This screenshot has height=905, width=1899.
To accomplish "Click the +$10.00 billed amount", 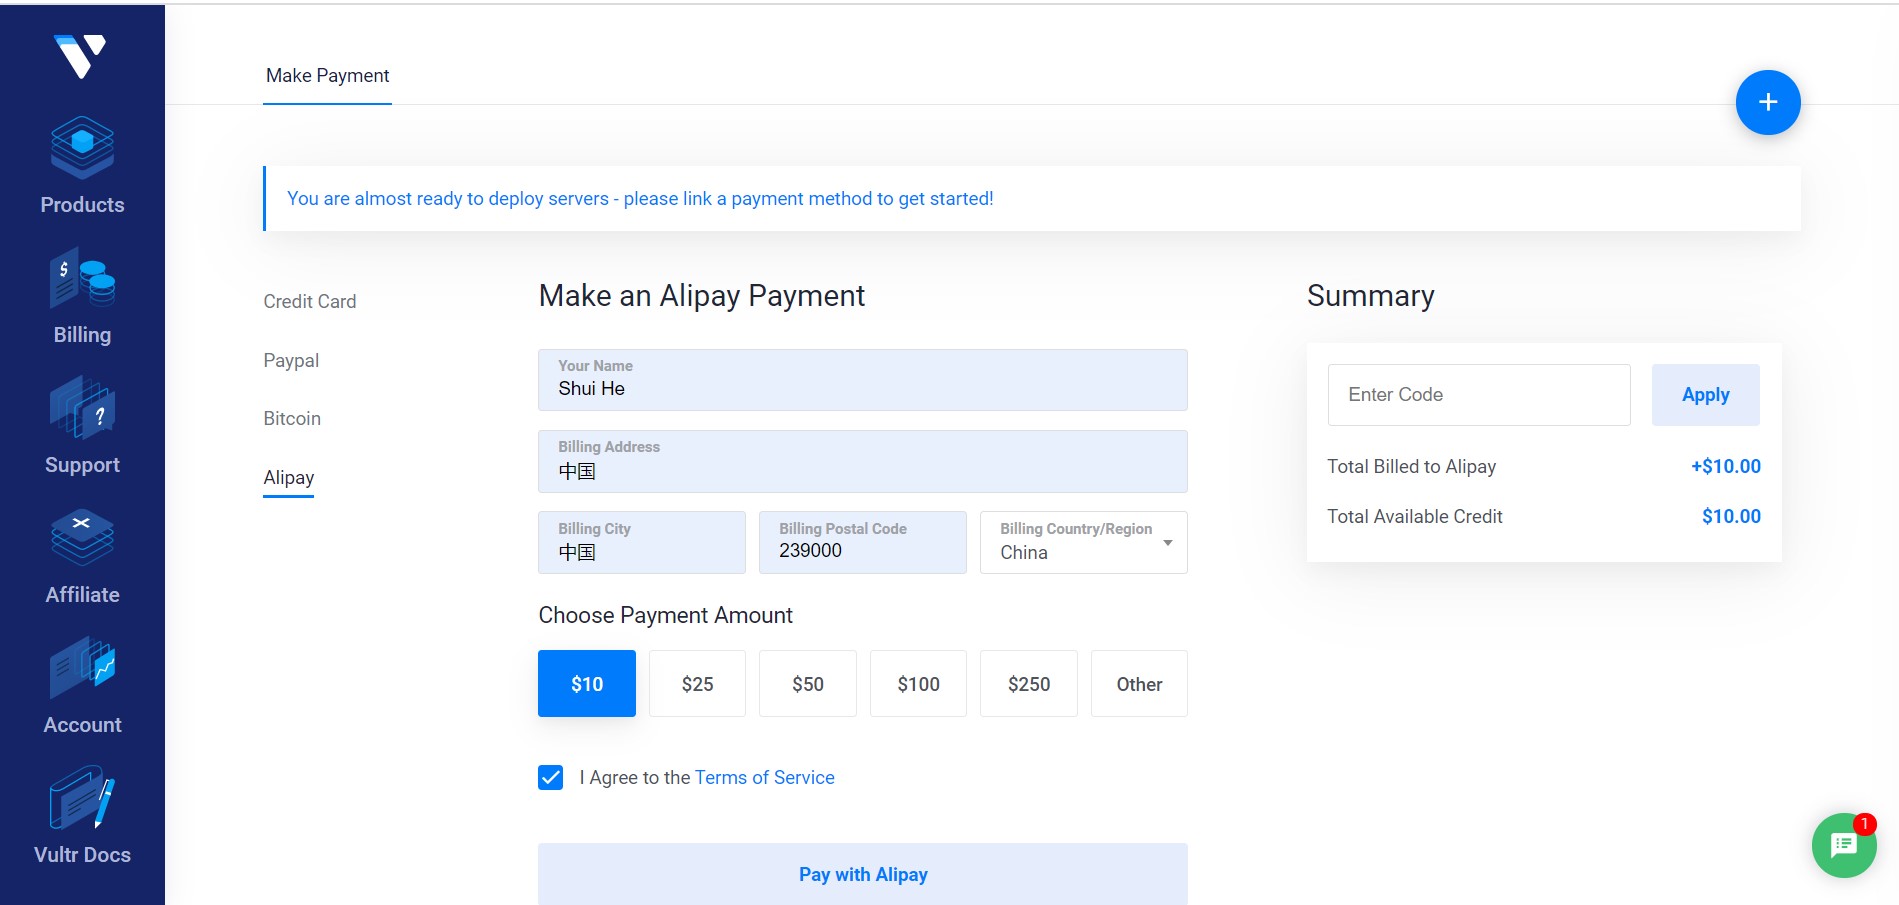I will click(x=1726, y=466).
